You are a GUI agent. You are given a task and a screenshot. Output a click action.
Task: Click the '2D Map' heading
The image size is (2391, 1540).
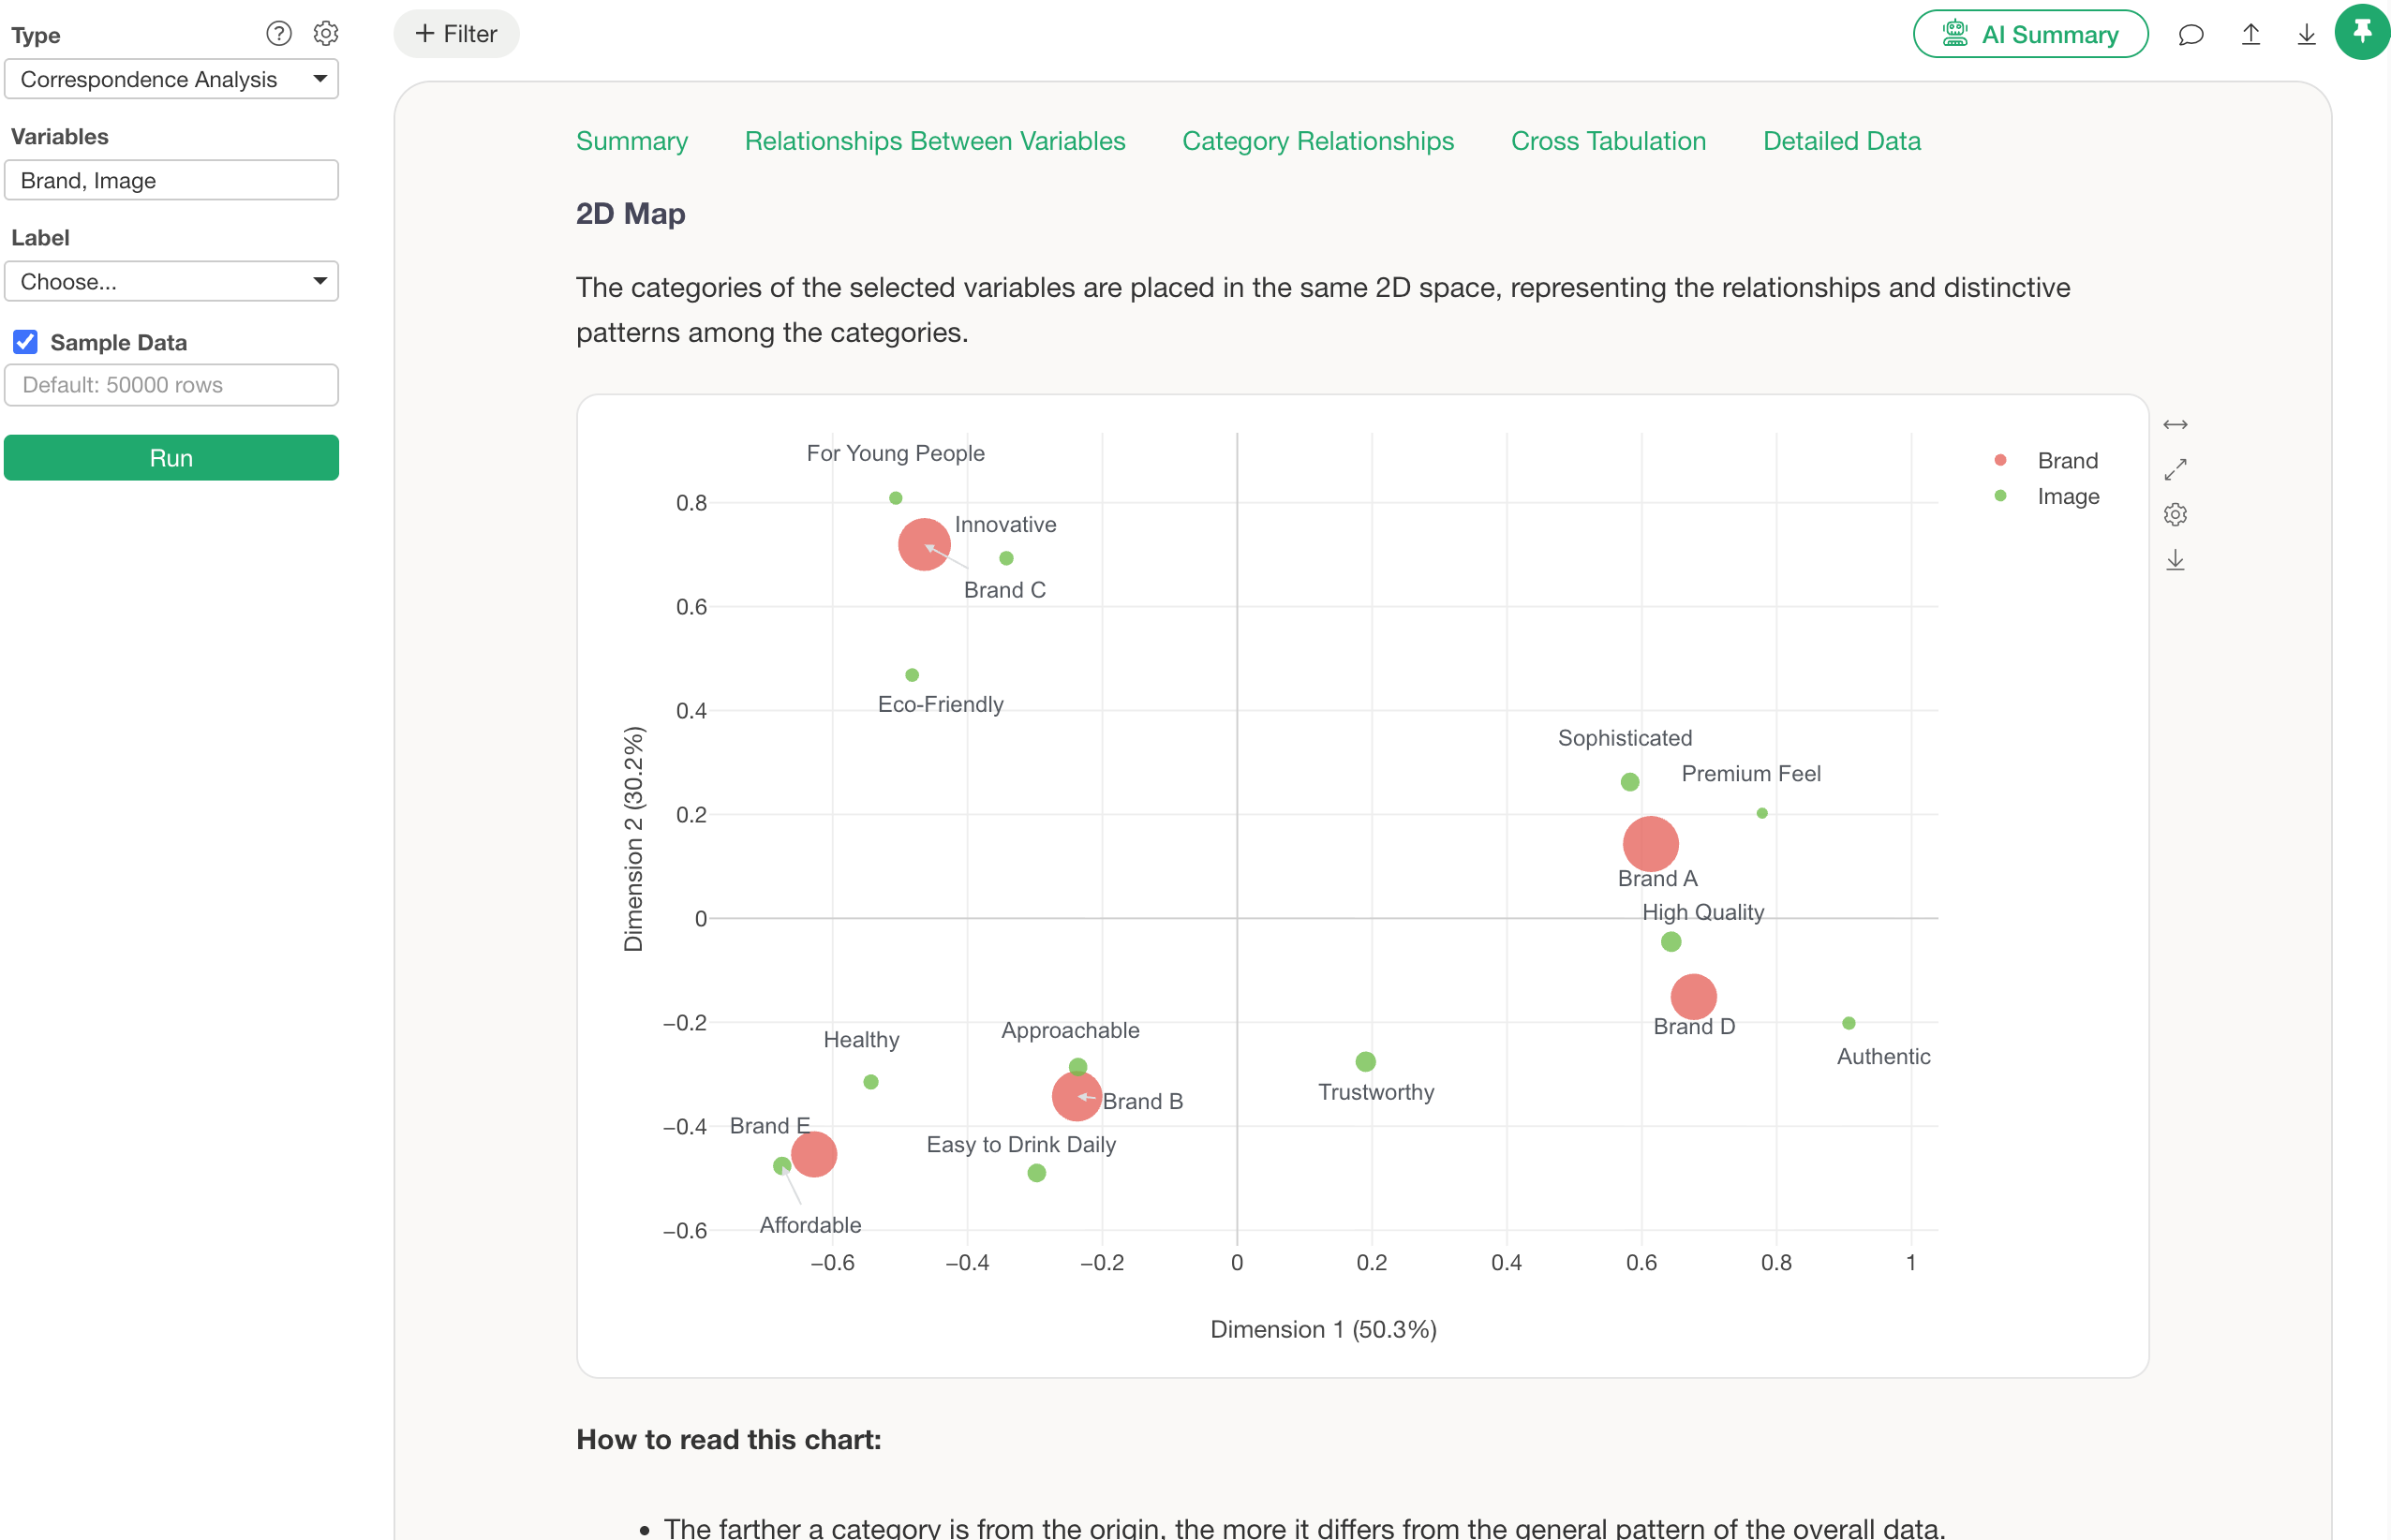click(x=631, y=213)
